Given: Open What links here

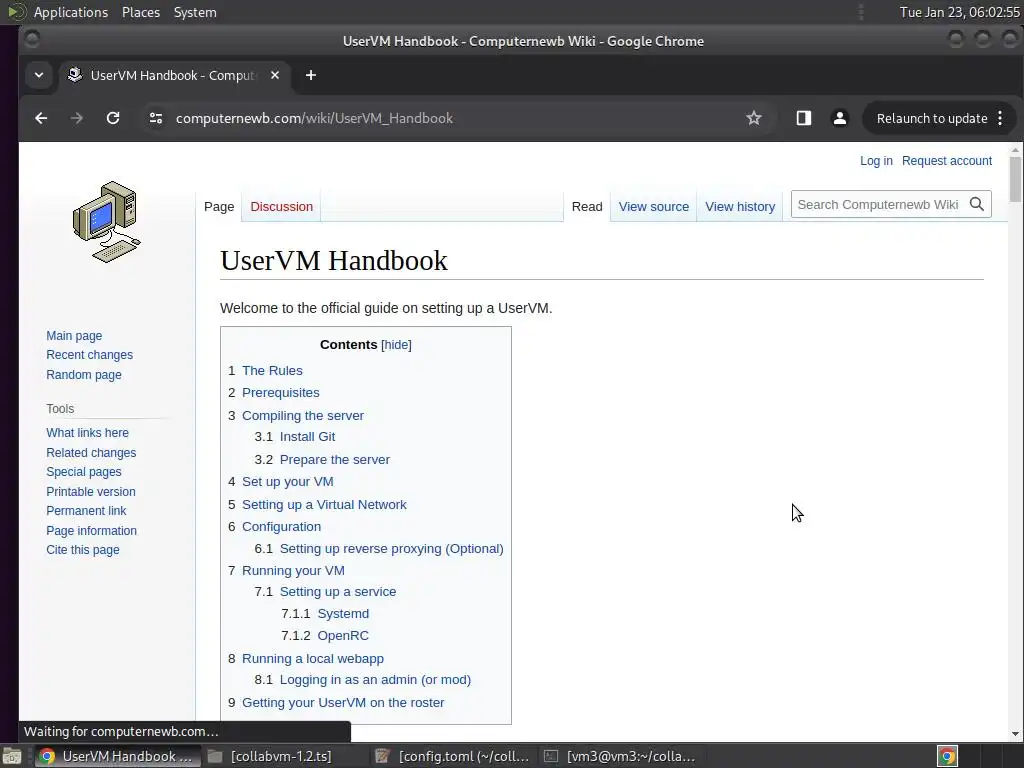Looking at the screenshot, I should [x=88, y=433].
